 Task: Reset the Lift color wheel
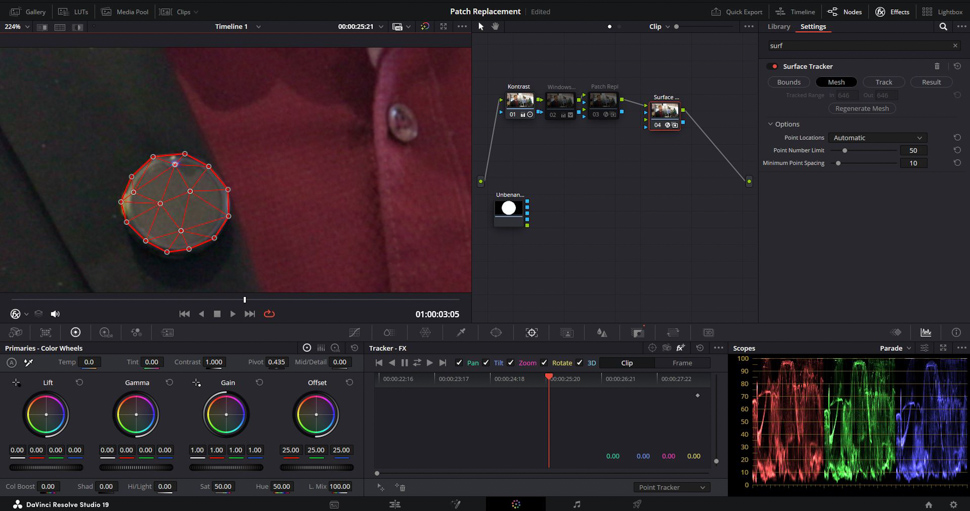79,382
